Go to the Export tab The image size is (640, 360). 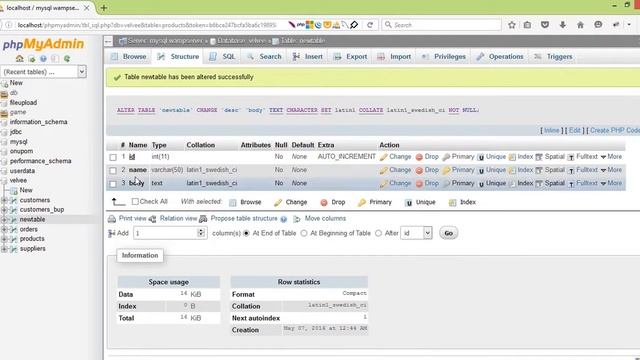click(350, 57)
